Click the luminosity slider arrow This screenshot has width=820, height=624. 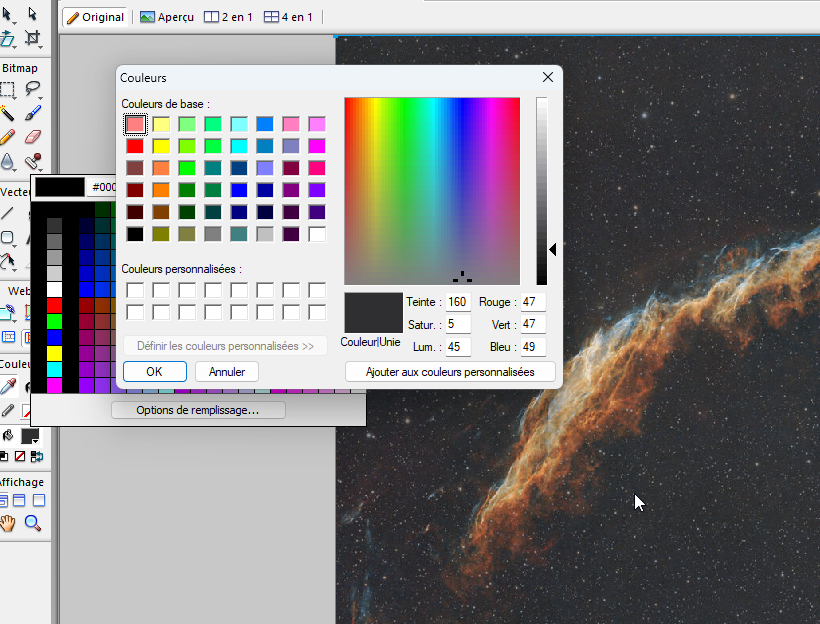coord(553,250)
